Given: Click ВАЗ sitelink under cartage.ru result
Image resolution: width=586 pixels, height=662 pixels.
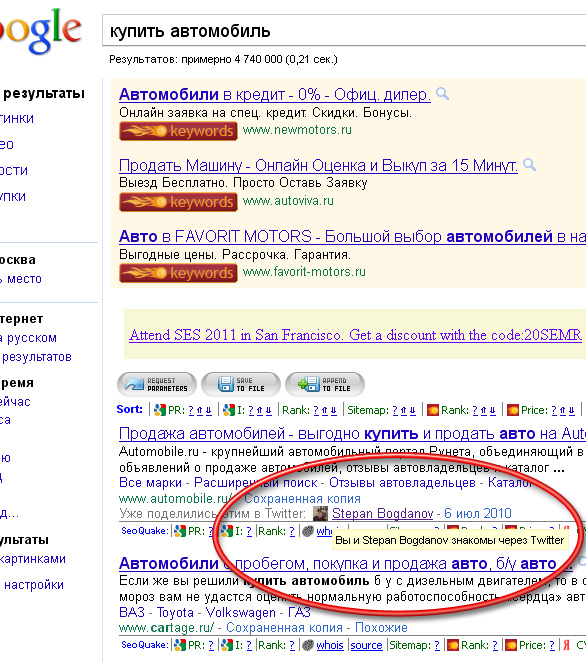Looking at the screenshot, I should tap(132, 612).
